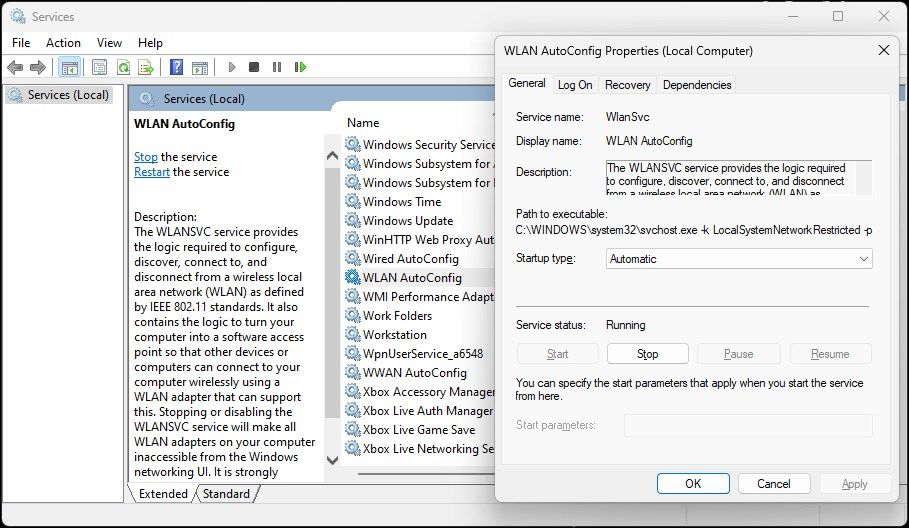Image resolution: width=909 pixels, height=528 pixels.
Task: Confirm the dialog with OK
Action: point(692,484)
